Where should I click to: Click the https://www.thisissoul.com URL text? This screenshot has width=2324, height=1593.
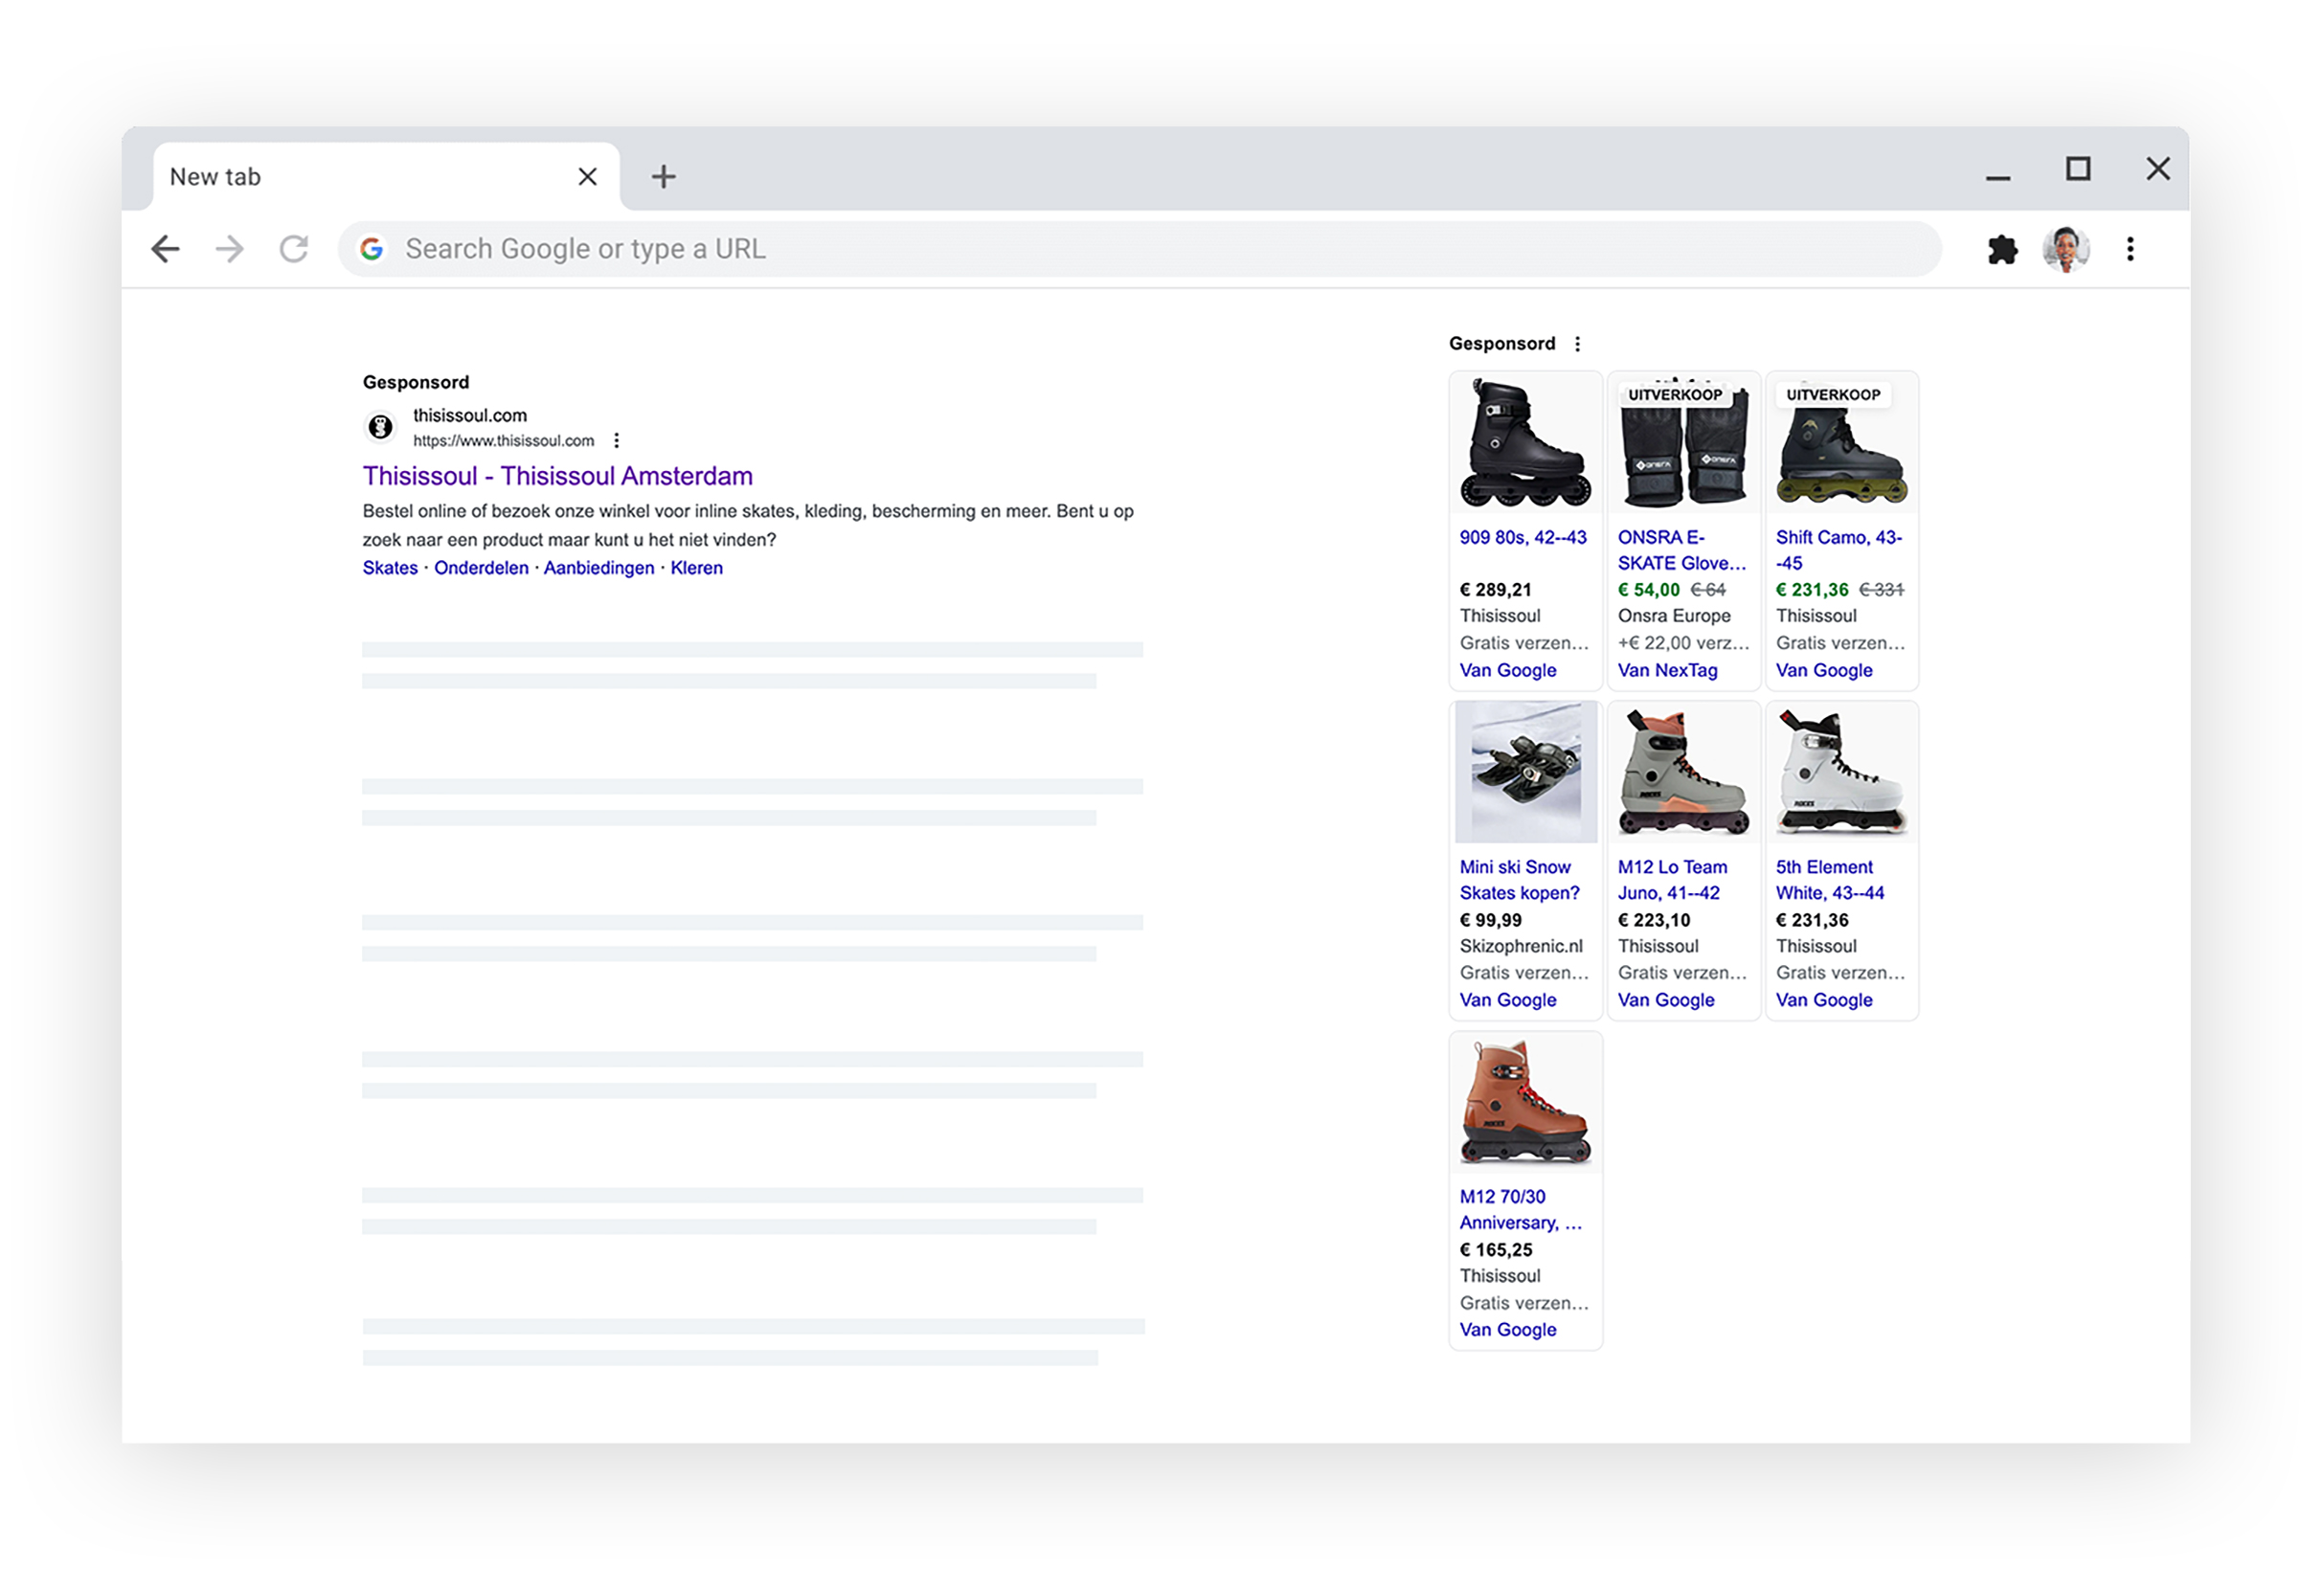point(503,441)
